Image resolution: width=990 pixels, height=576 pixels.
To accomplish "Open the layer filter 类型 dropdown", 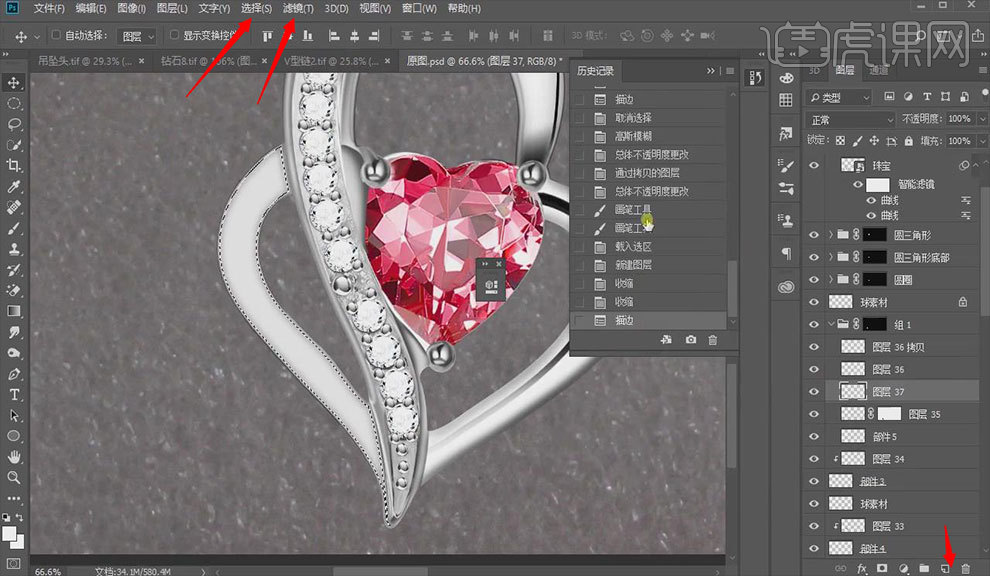I will [x=840, y=98].
